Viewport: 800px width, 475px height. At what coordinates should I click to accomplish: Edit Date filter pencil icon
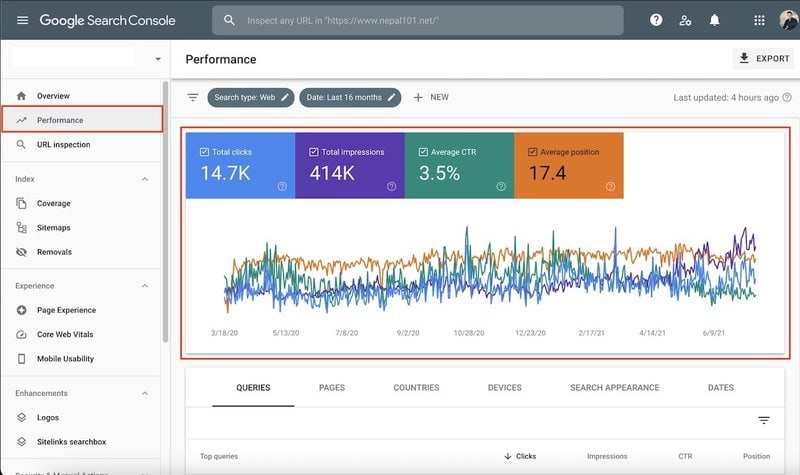[391, 97]
